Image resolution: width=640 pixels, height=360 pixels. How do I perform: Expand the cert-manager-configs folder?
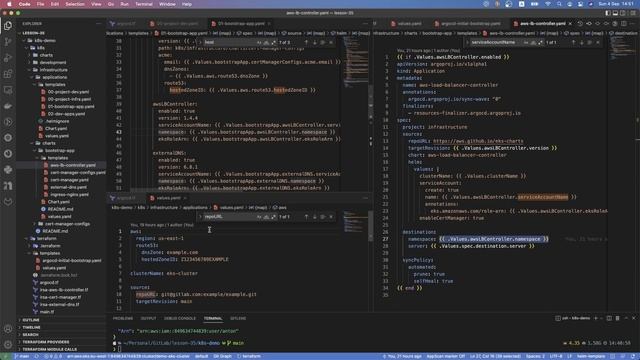[x=67, y=224]
